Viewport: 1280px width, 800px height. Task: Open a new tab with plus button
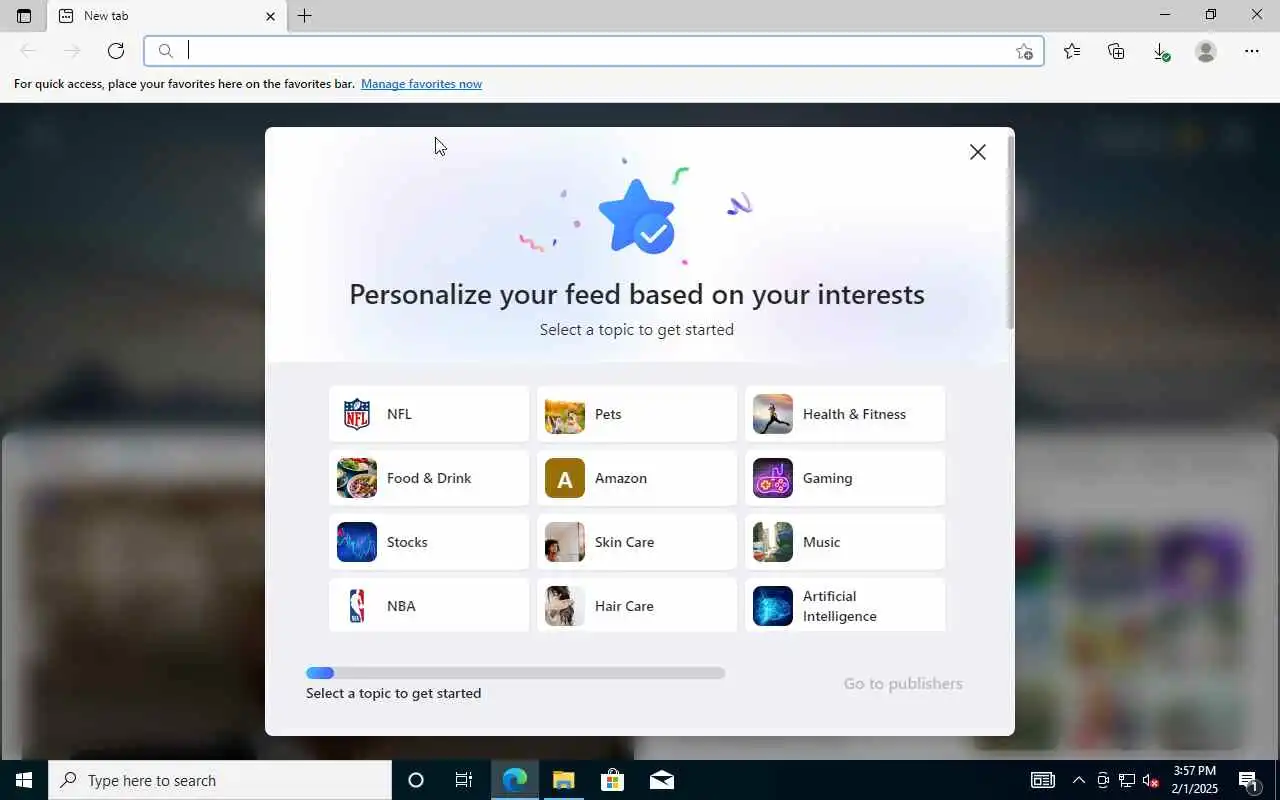[305, 16]
